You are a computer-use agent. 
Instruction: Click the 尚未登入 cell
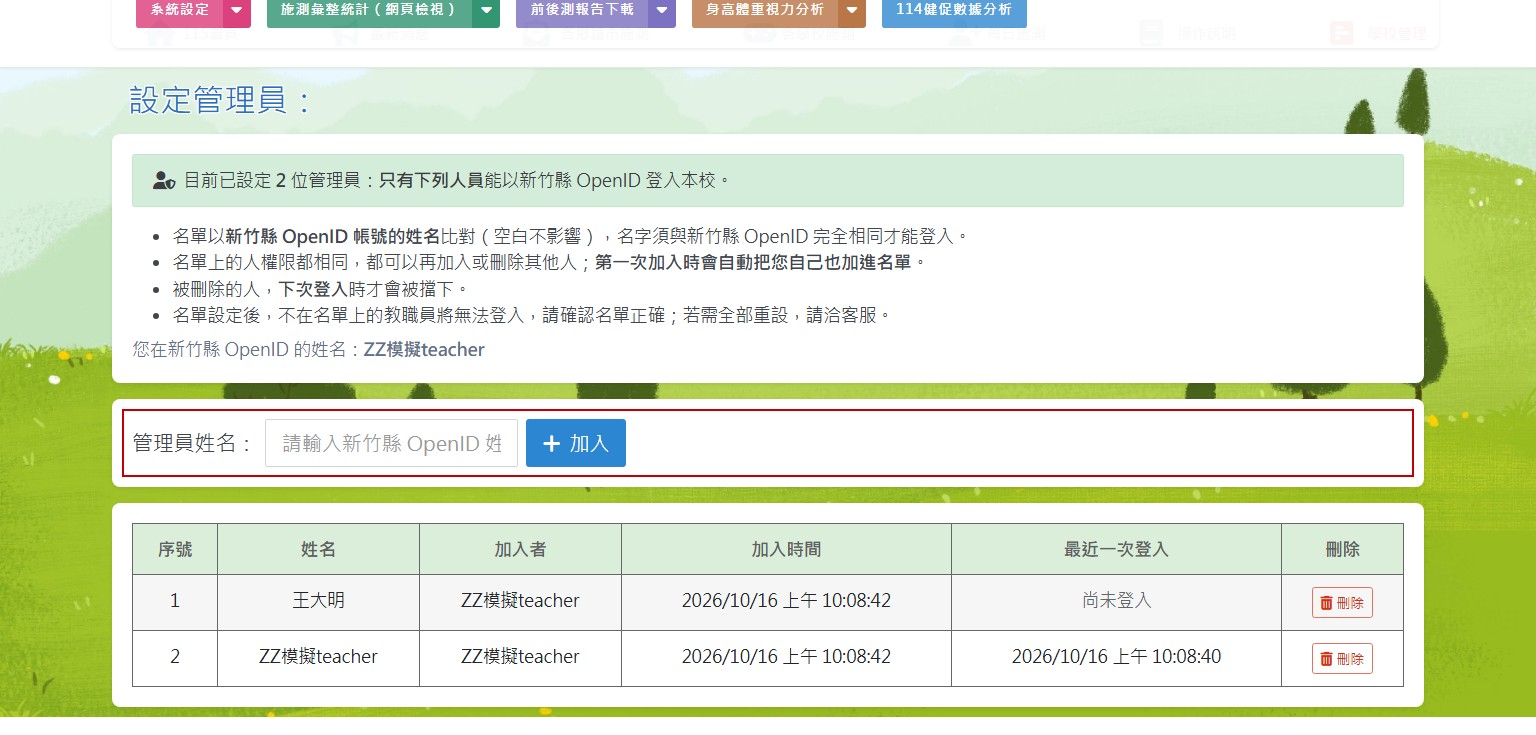[x=1116, y=601]
